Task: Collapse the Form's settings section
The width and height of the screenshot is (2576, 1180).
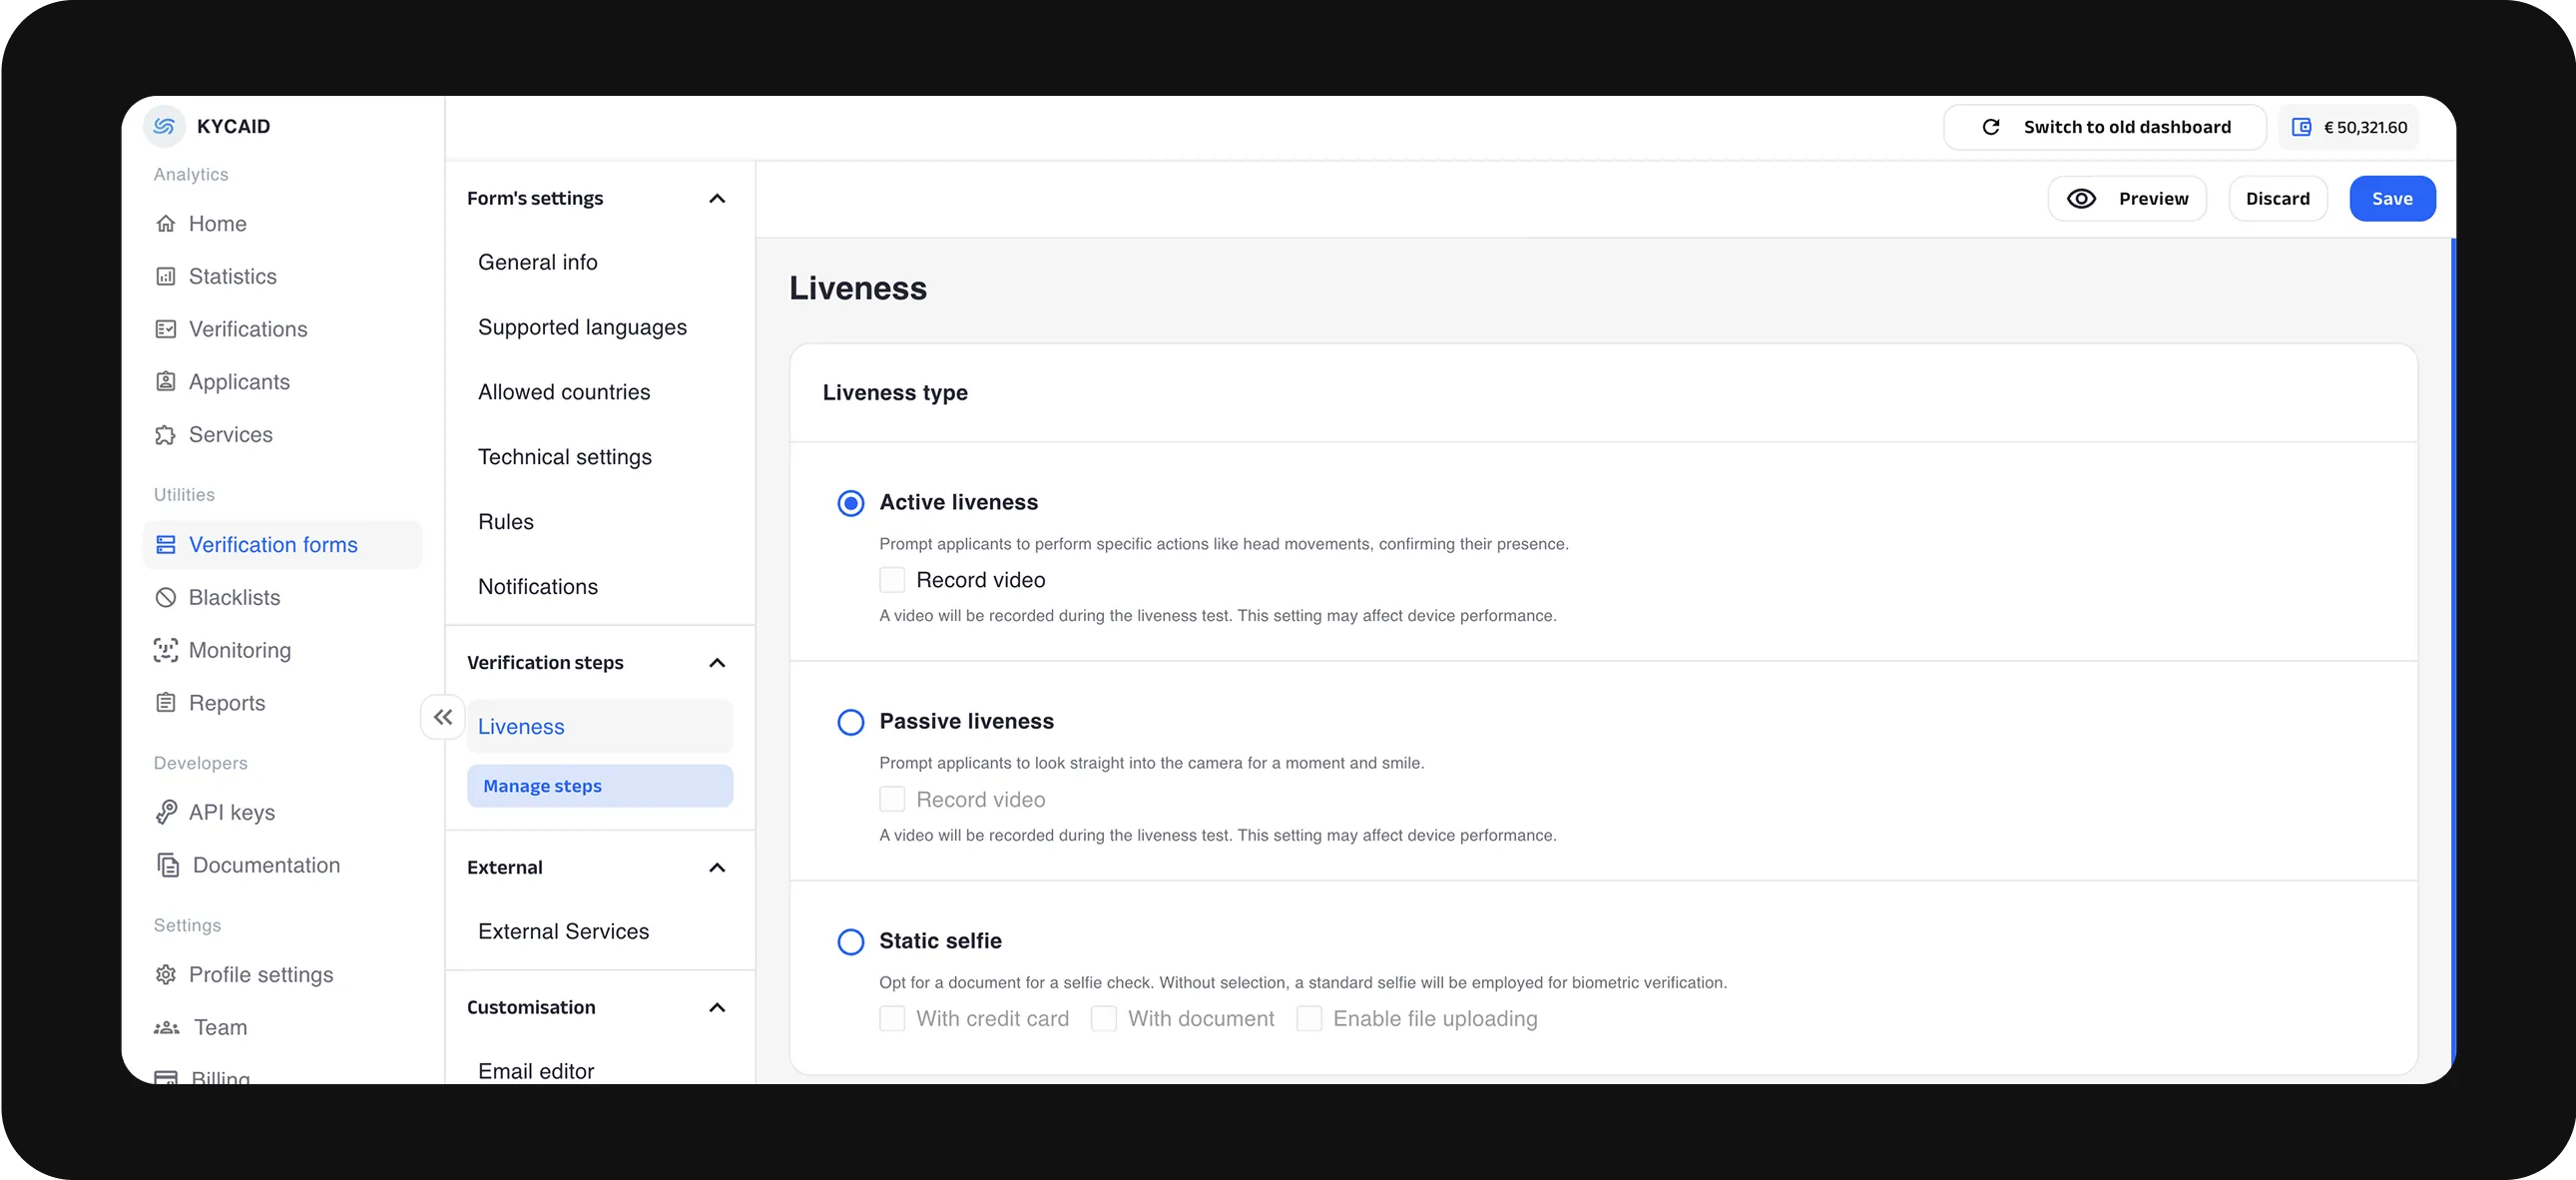Action: coord(717,199)
